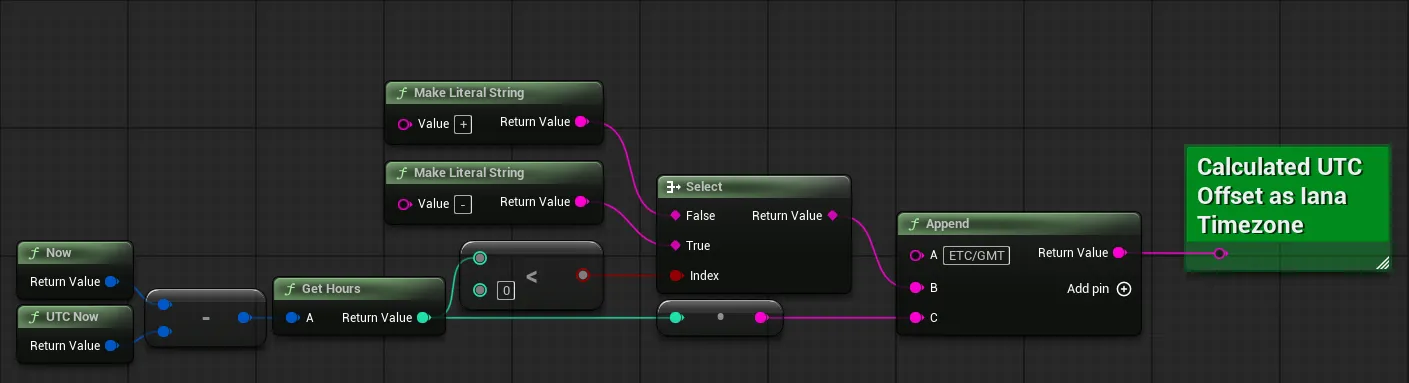
Task: Click the Select node's False pin
Action: coord(676,216)
